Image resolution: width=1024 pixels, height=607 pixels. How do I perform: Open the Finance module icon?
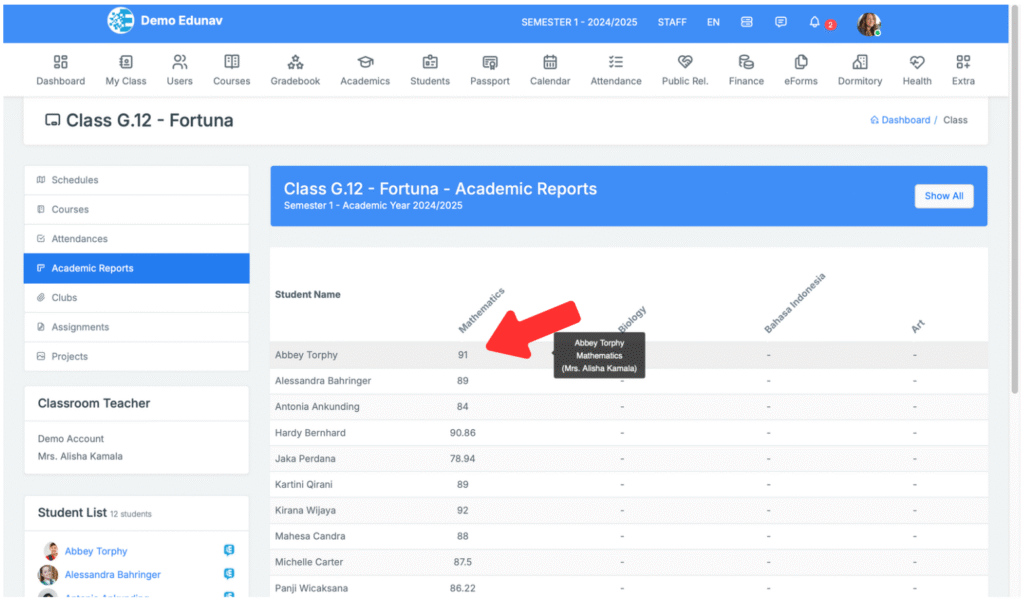tap(746, 62)
